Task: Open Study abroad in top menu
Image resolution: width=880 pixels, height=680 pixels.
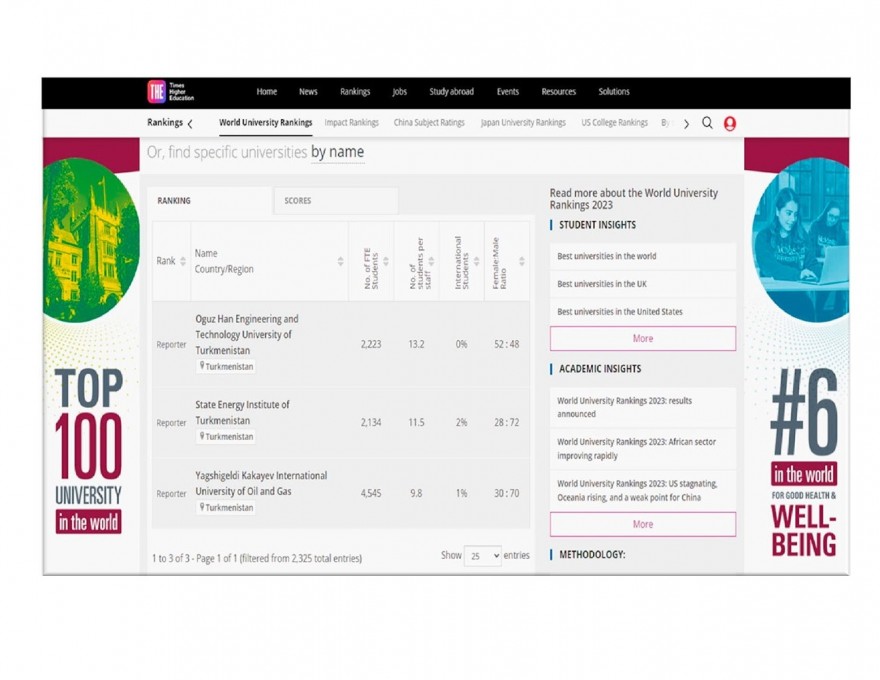Action: (x=451, y=92)
